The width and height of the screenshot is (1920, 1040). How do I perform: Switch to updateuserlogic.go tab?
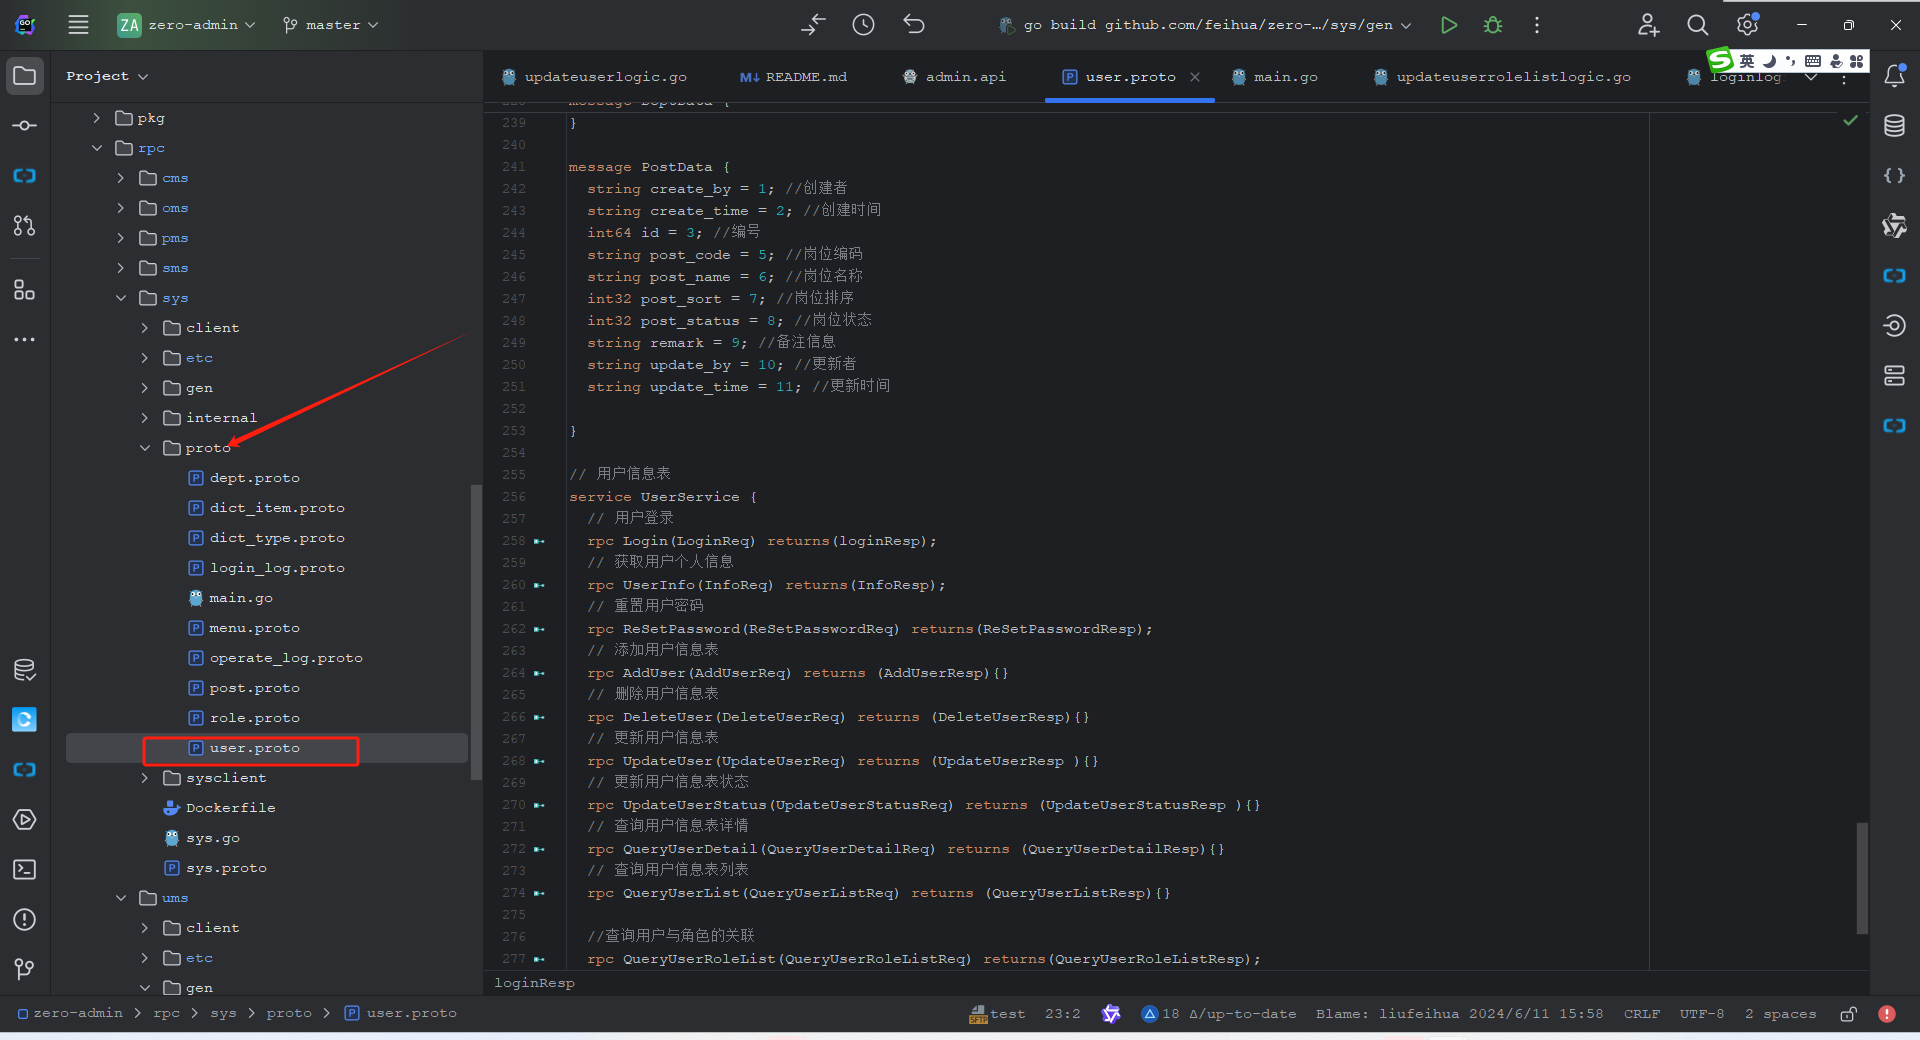click(595, 77)
